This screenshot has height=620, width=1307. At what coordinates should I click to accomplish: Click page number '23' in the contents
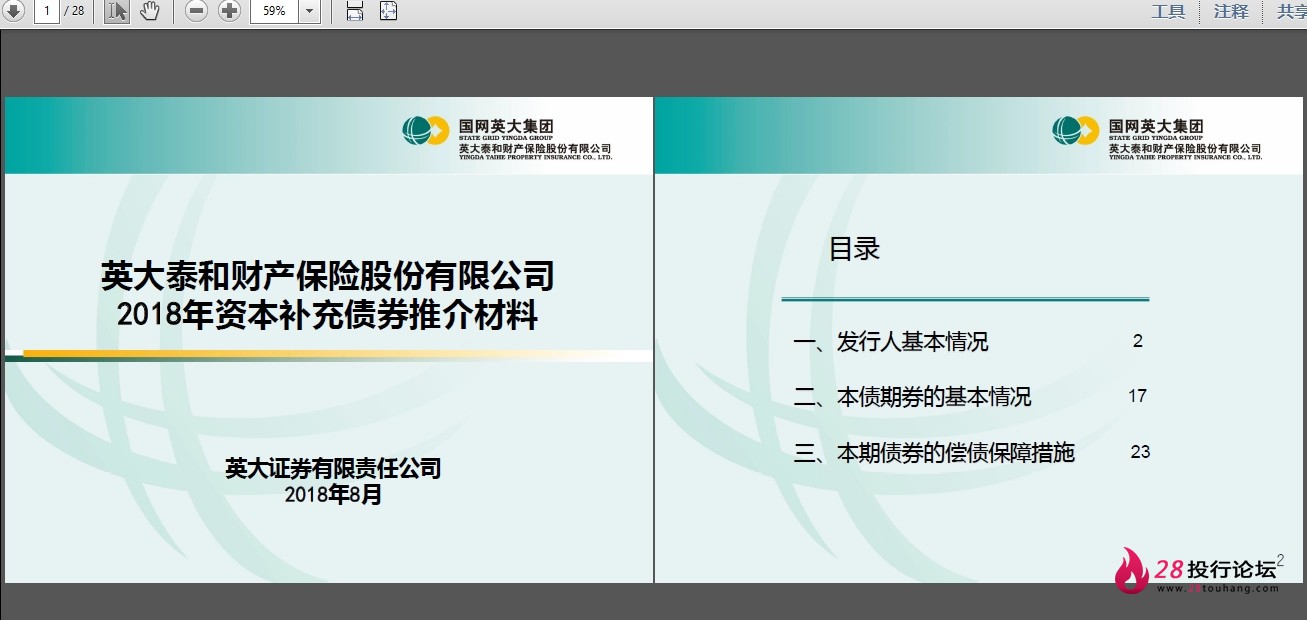[x=1140, y=452]
